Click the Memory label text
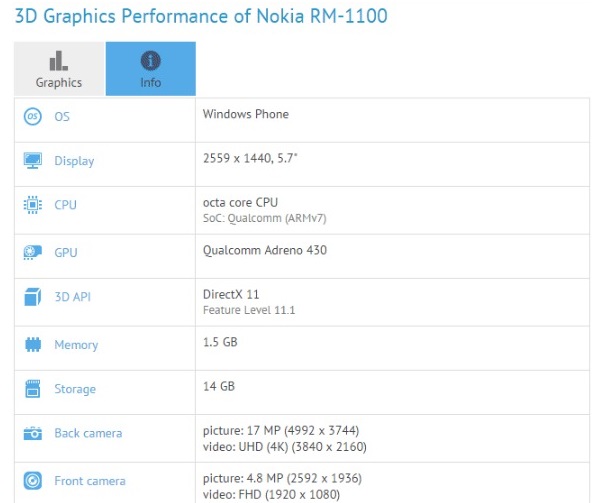 [x=76, y=345]
